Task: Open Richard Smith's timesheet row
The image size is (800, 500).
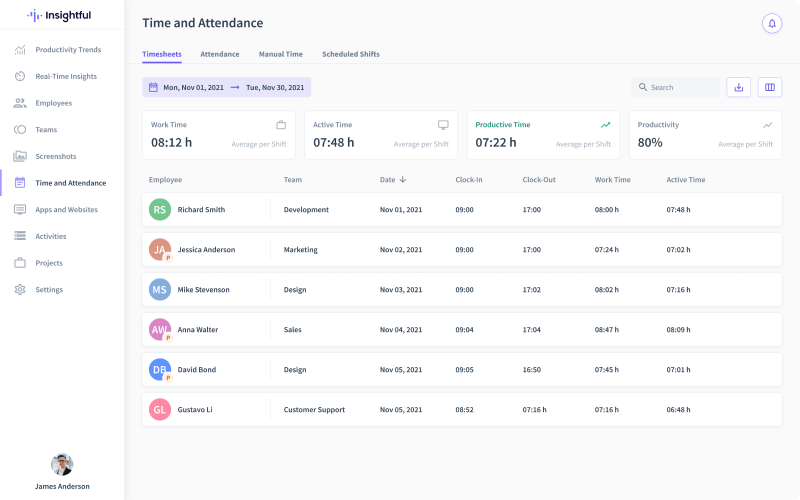Action: [x=462, y=210]
